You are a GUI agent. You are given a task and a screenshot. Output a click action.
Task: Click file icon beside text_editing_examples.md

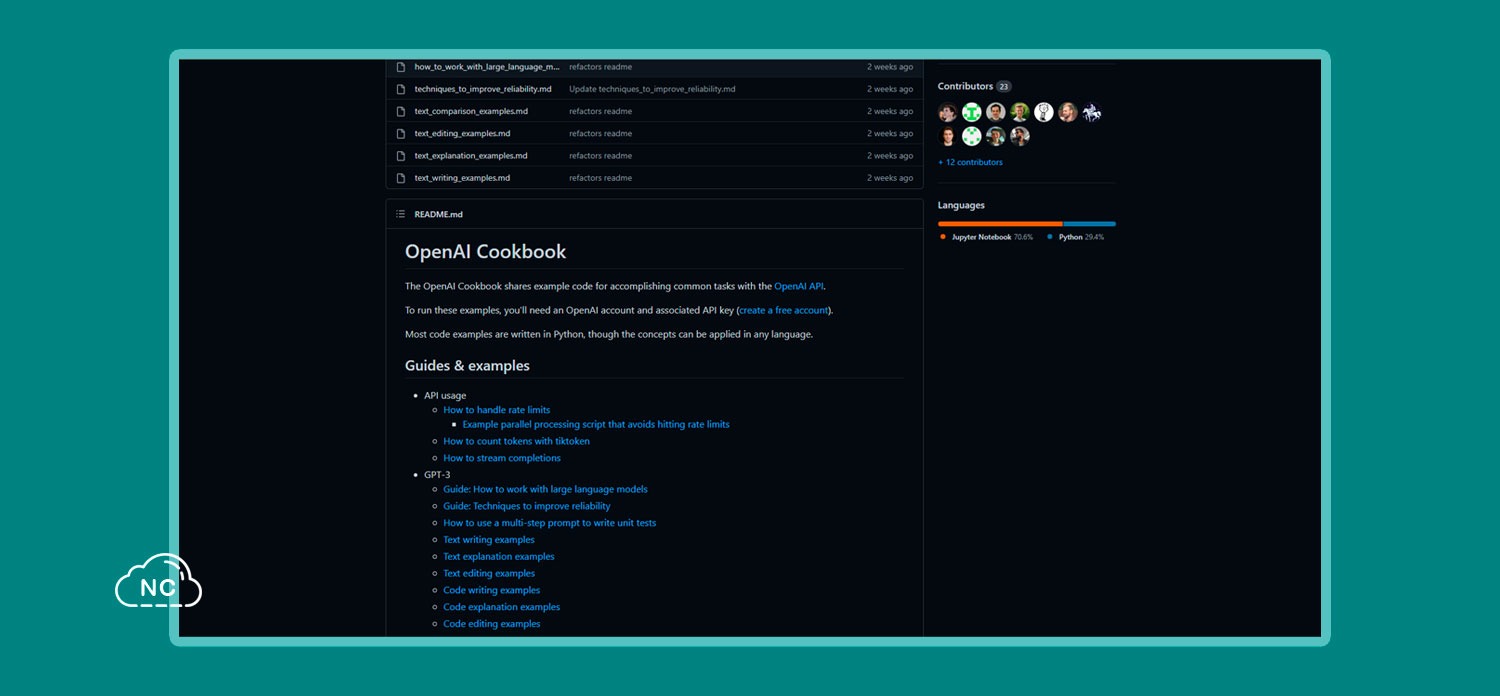coord(401,133)
